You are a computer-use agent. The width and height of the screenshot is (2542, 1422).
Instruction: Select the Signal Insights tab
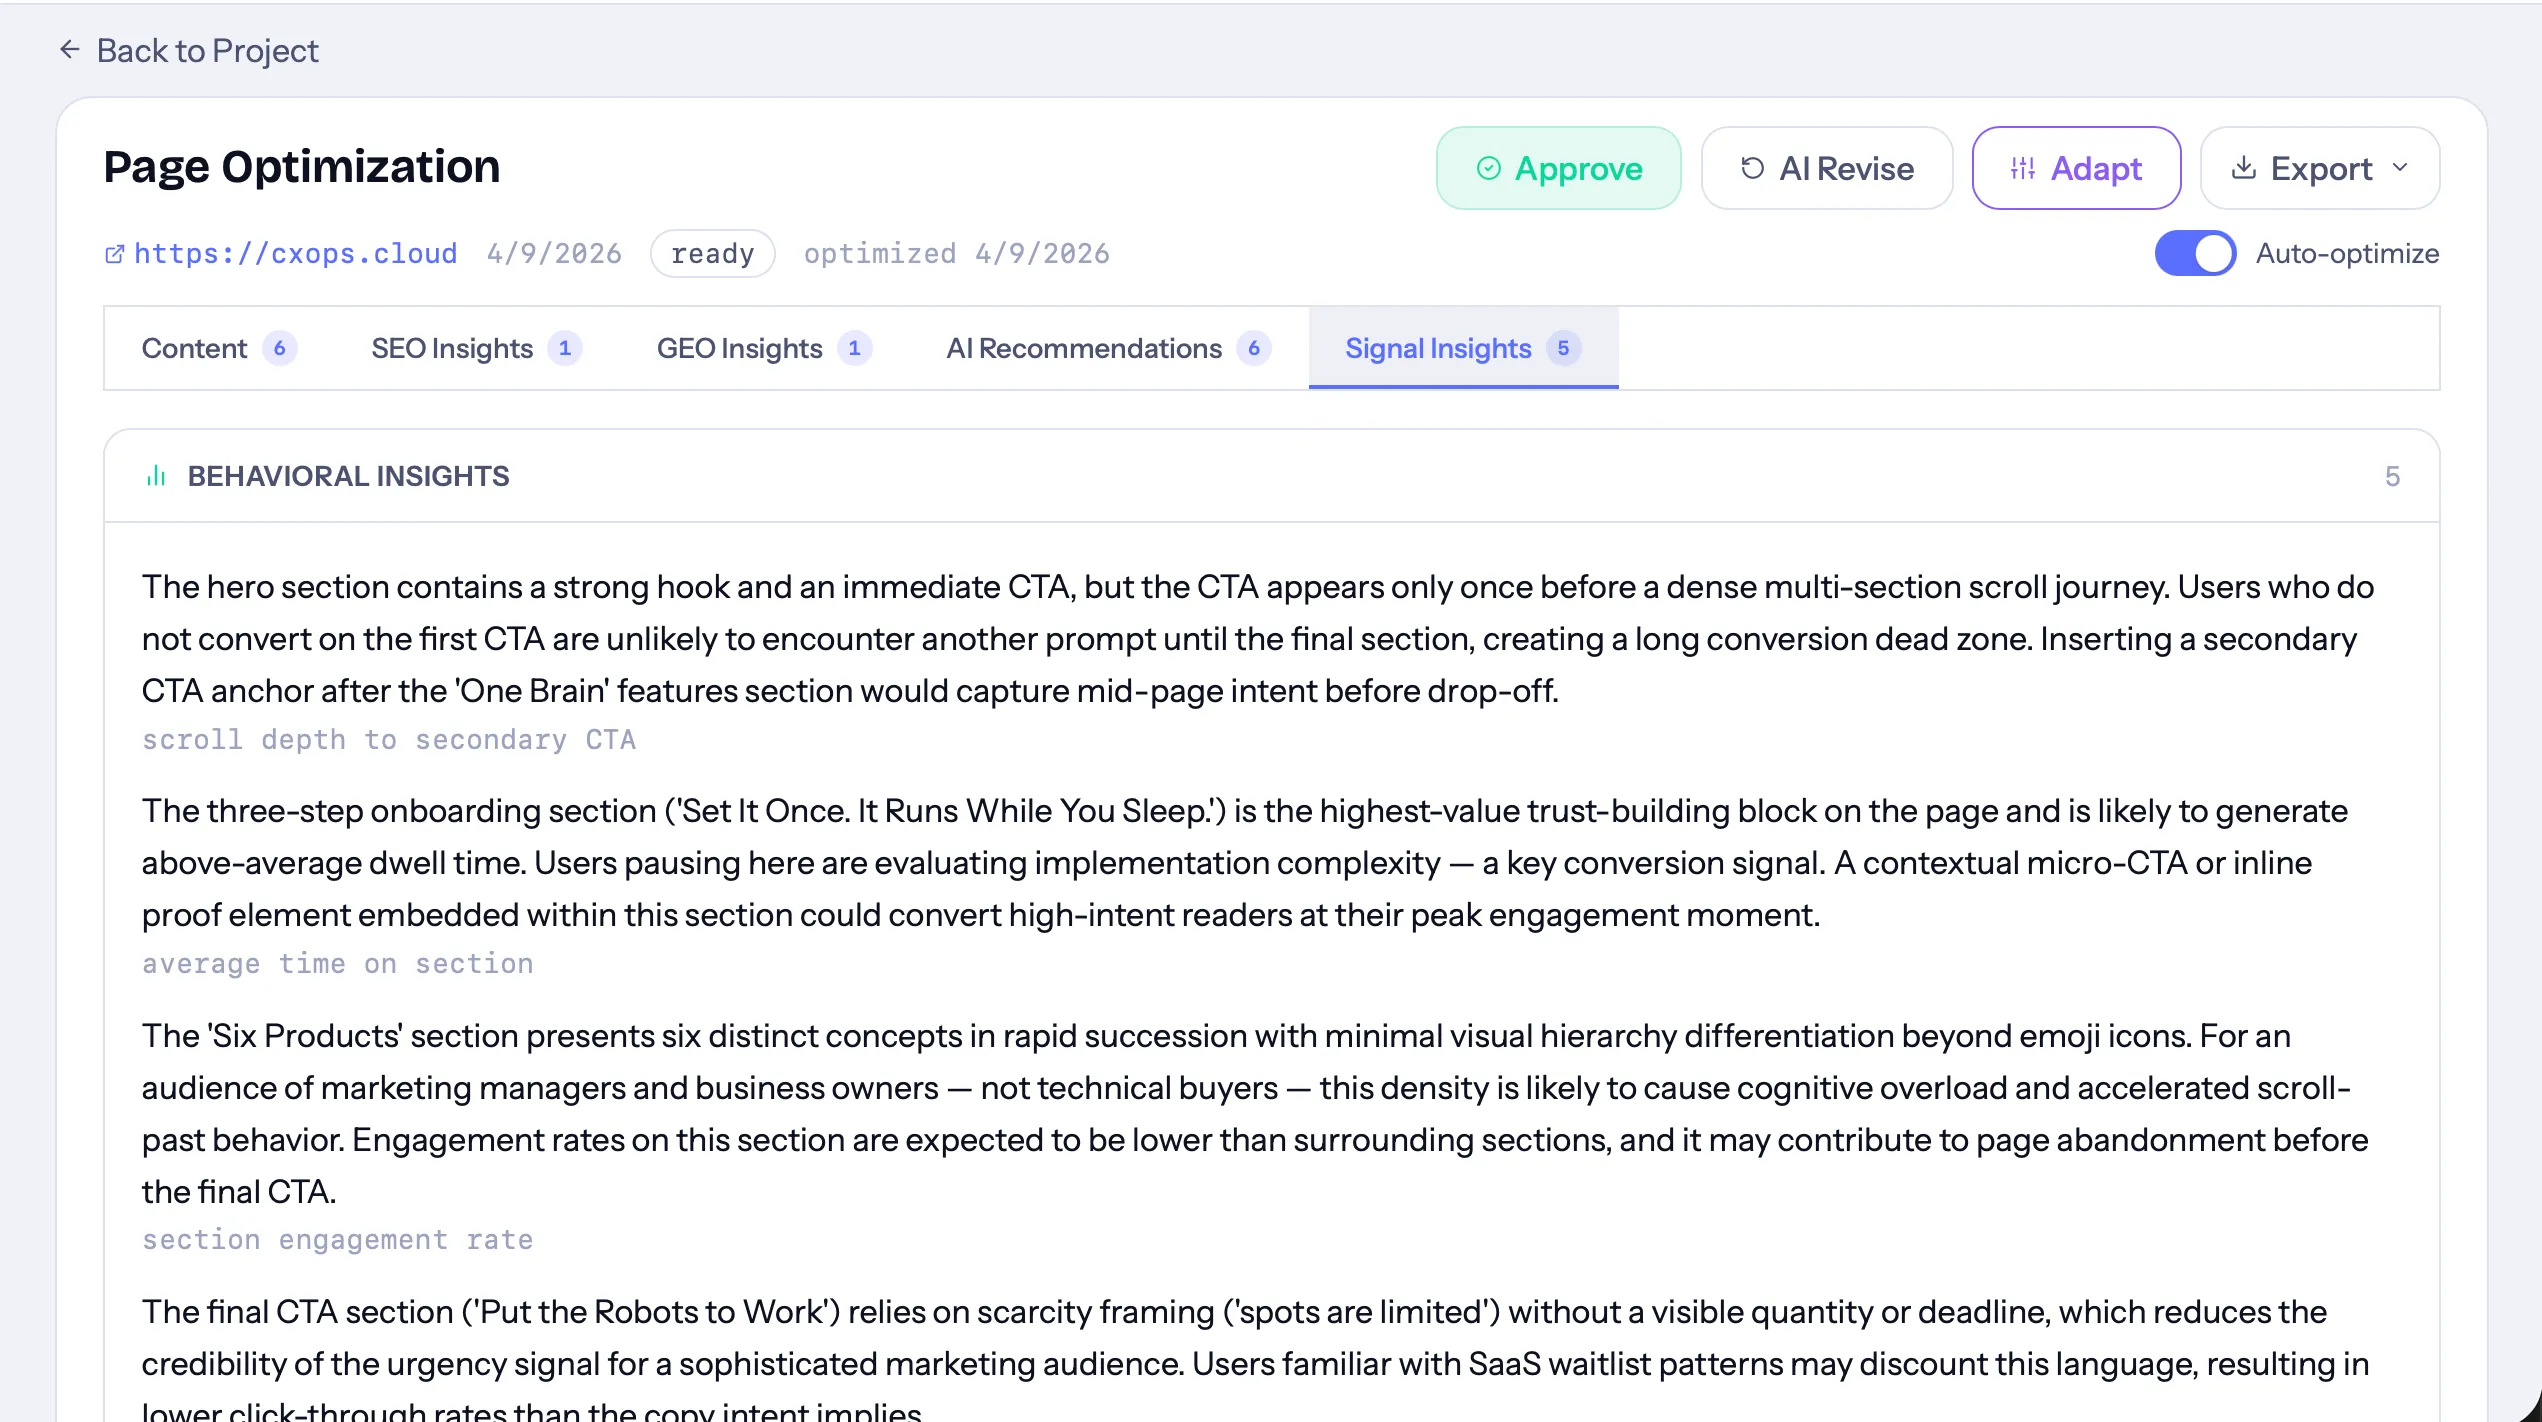point(1463,348)
